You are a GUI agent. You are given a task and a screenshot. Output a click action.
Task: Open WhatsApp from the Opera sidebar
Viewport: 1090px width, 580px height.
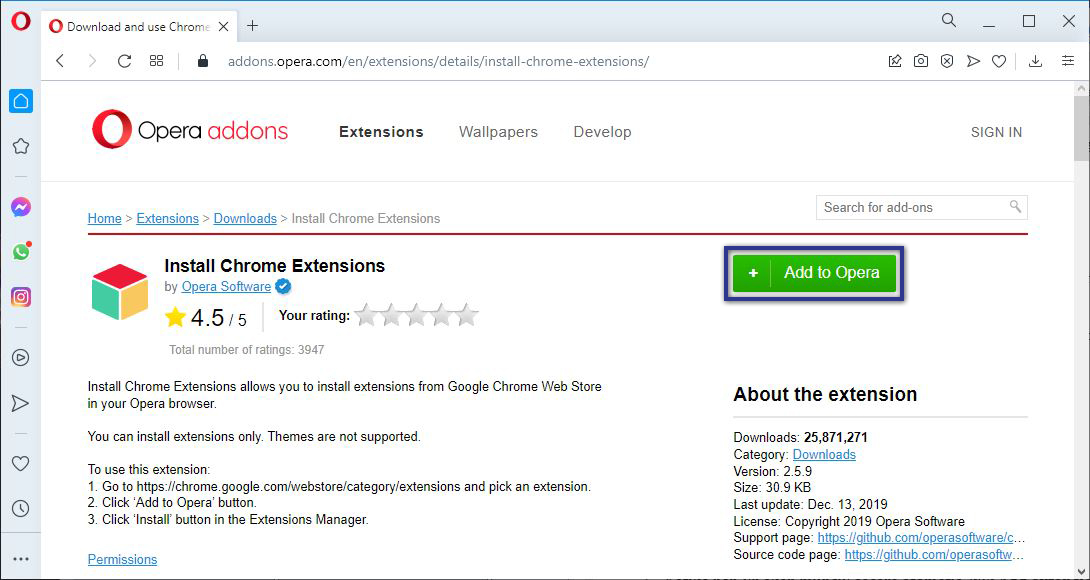(x=21, y=252)
